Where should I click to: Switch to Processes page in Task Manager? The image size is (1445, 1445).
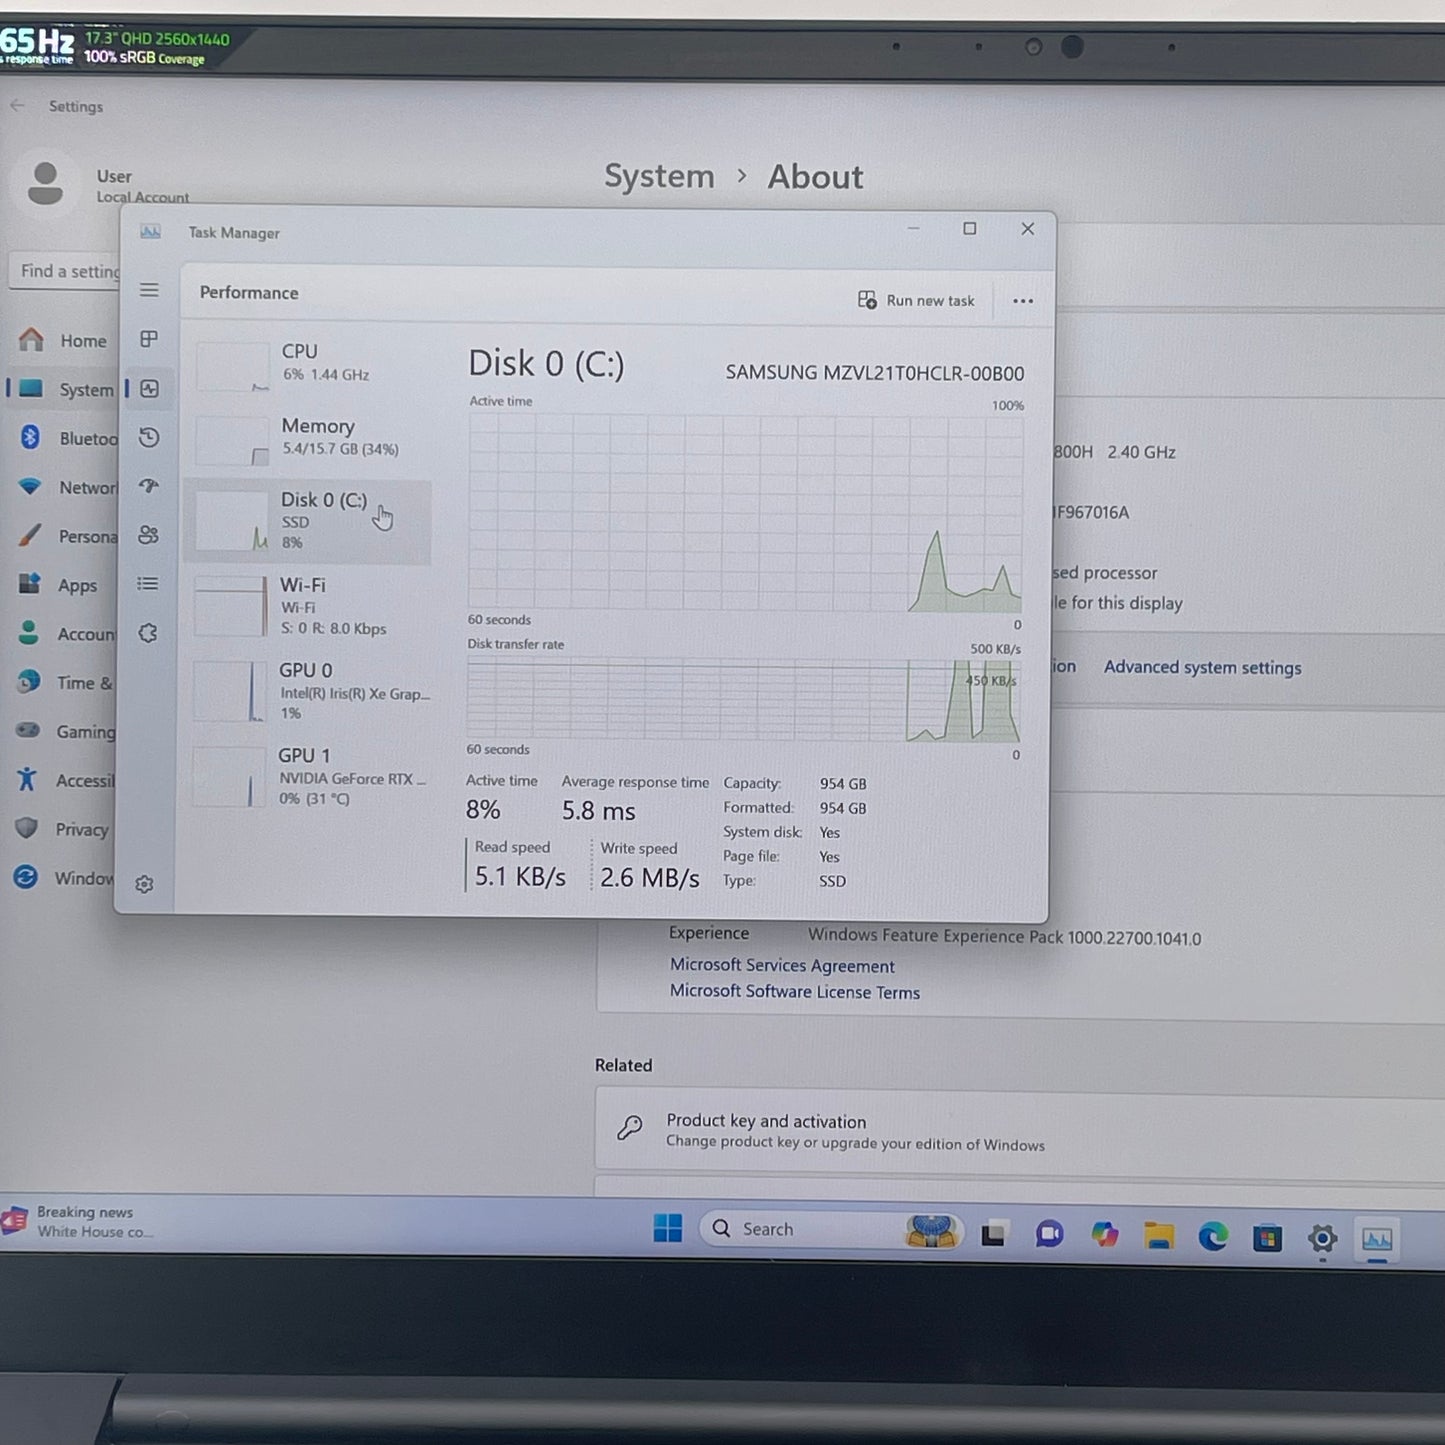(x=149, y=339)
